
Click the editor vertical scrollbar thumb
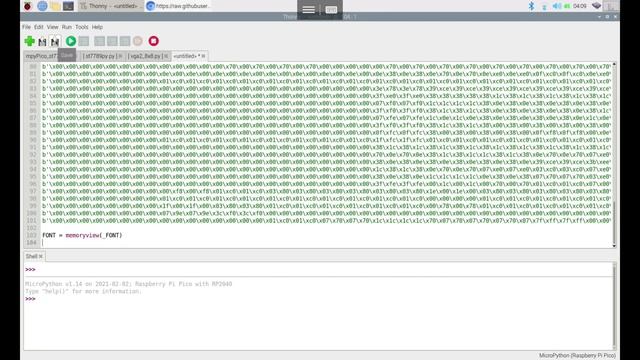pos(614,221)
